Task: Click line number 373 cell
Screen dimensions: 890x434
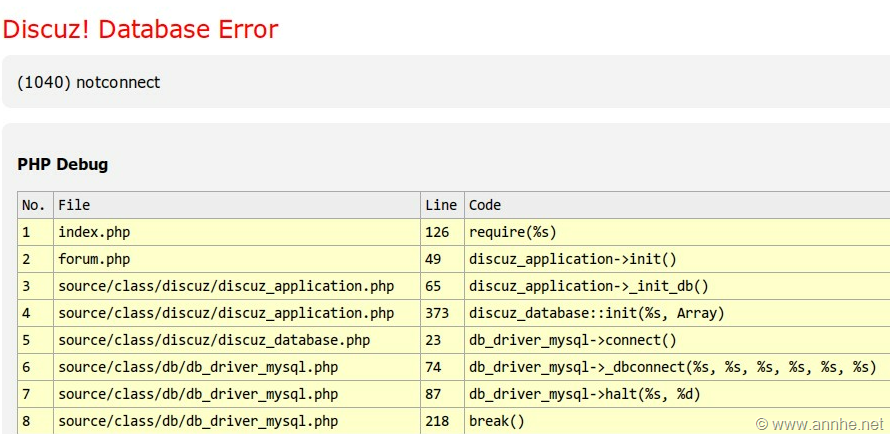Action: 438,313
